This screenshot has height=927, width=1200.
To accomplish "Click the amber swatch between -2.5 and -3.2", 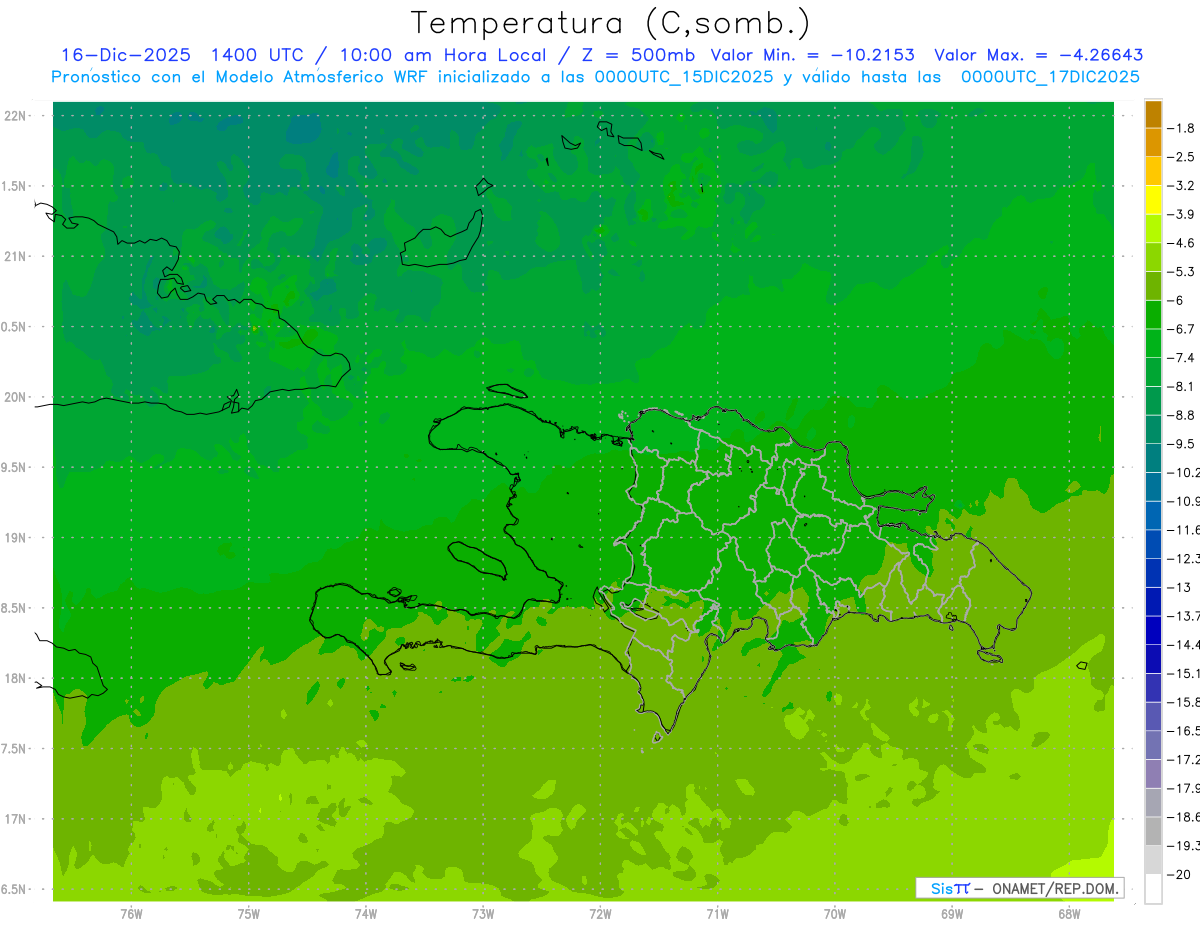I will (1153, 172).
